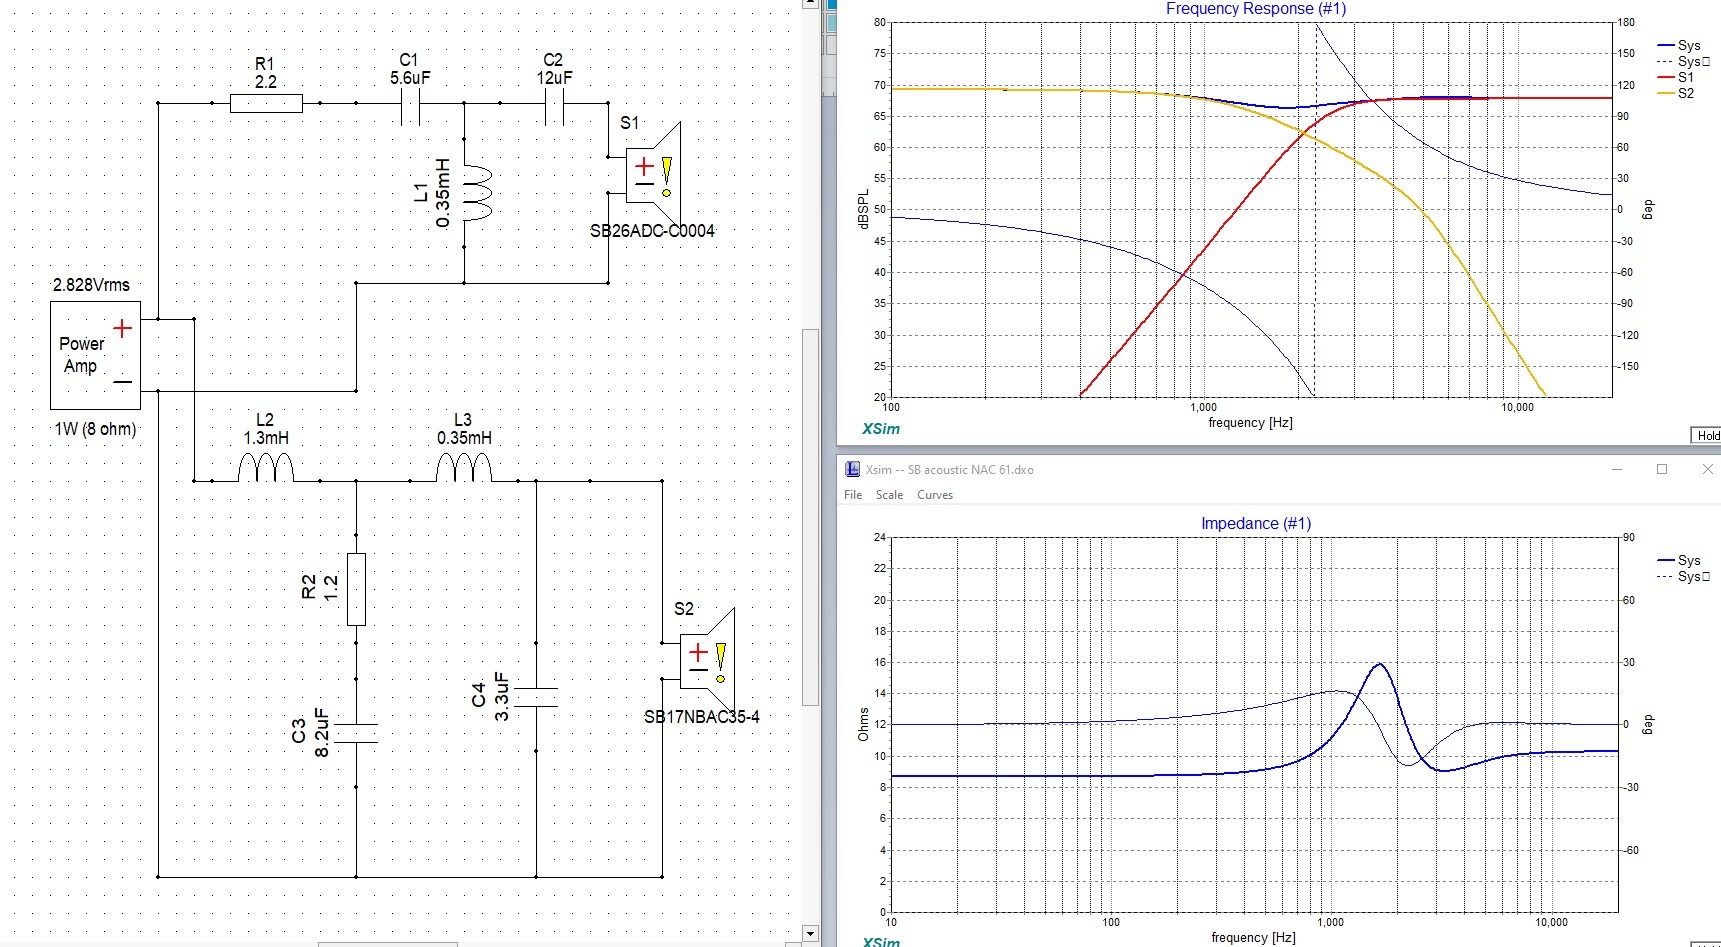The width and height of the screenshot is (1721, 947).
Task: Maximize the Xsim impedance window
Action: pyautogui.click(x=1662, y=469)
